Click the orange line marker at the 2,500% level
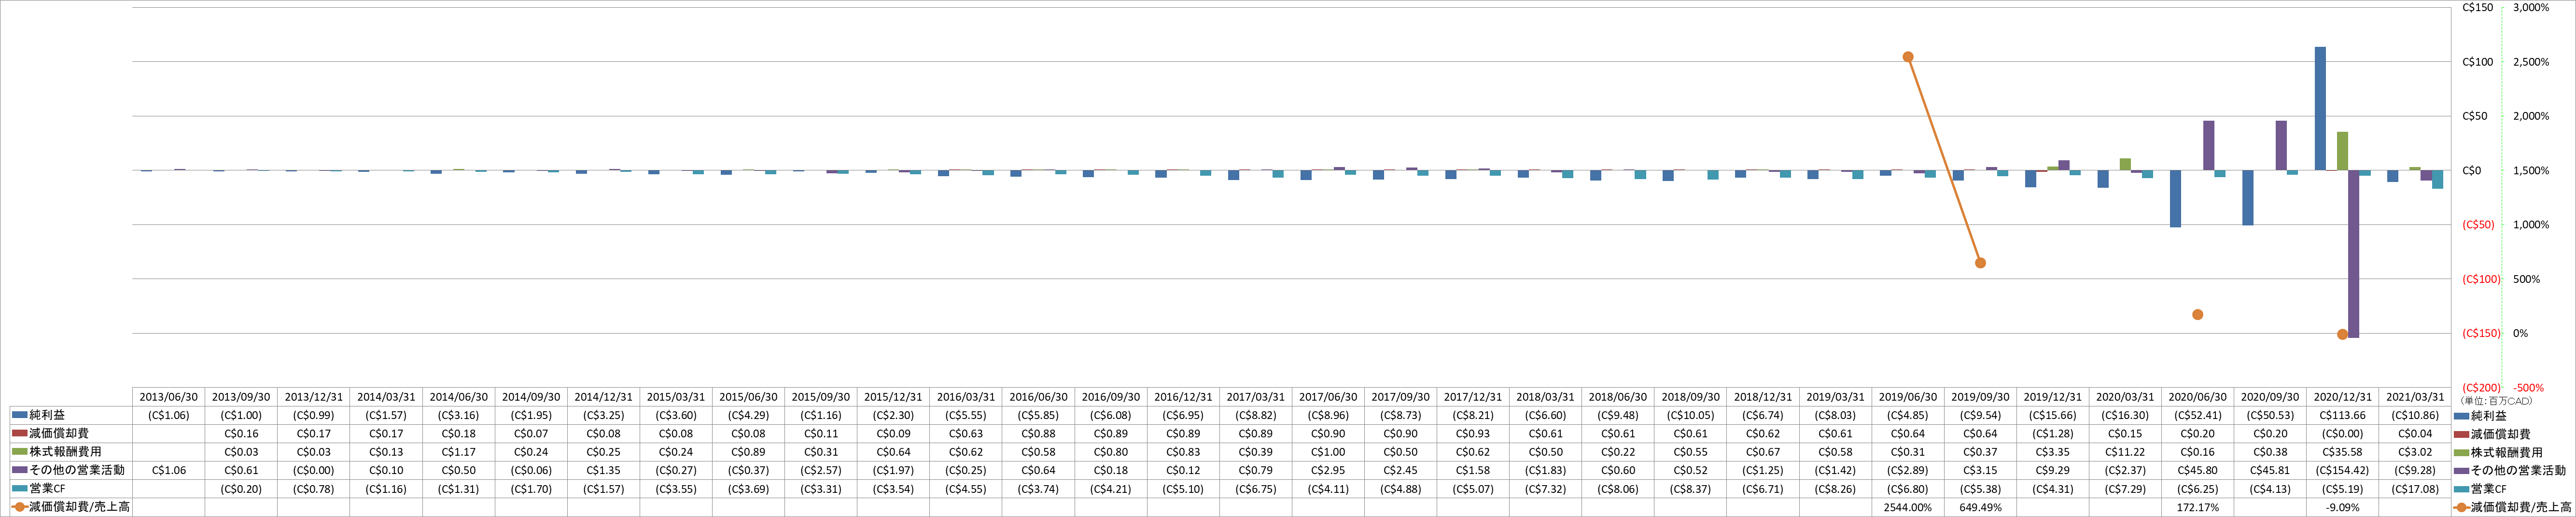This screenshot has height=517, width=2576. point(1908,57)
